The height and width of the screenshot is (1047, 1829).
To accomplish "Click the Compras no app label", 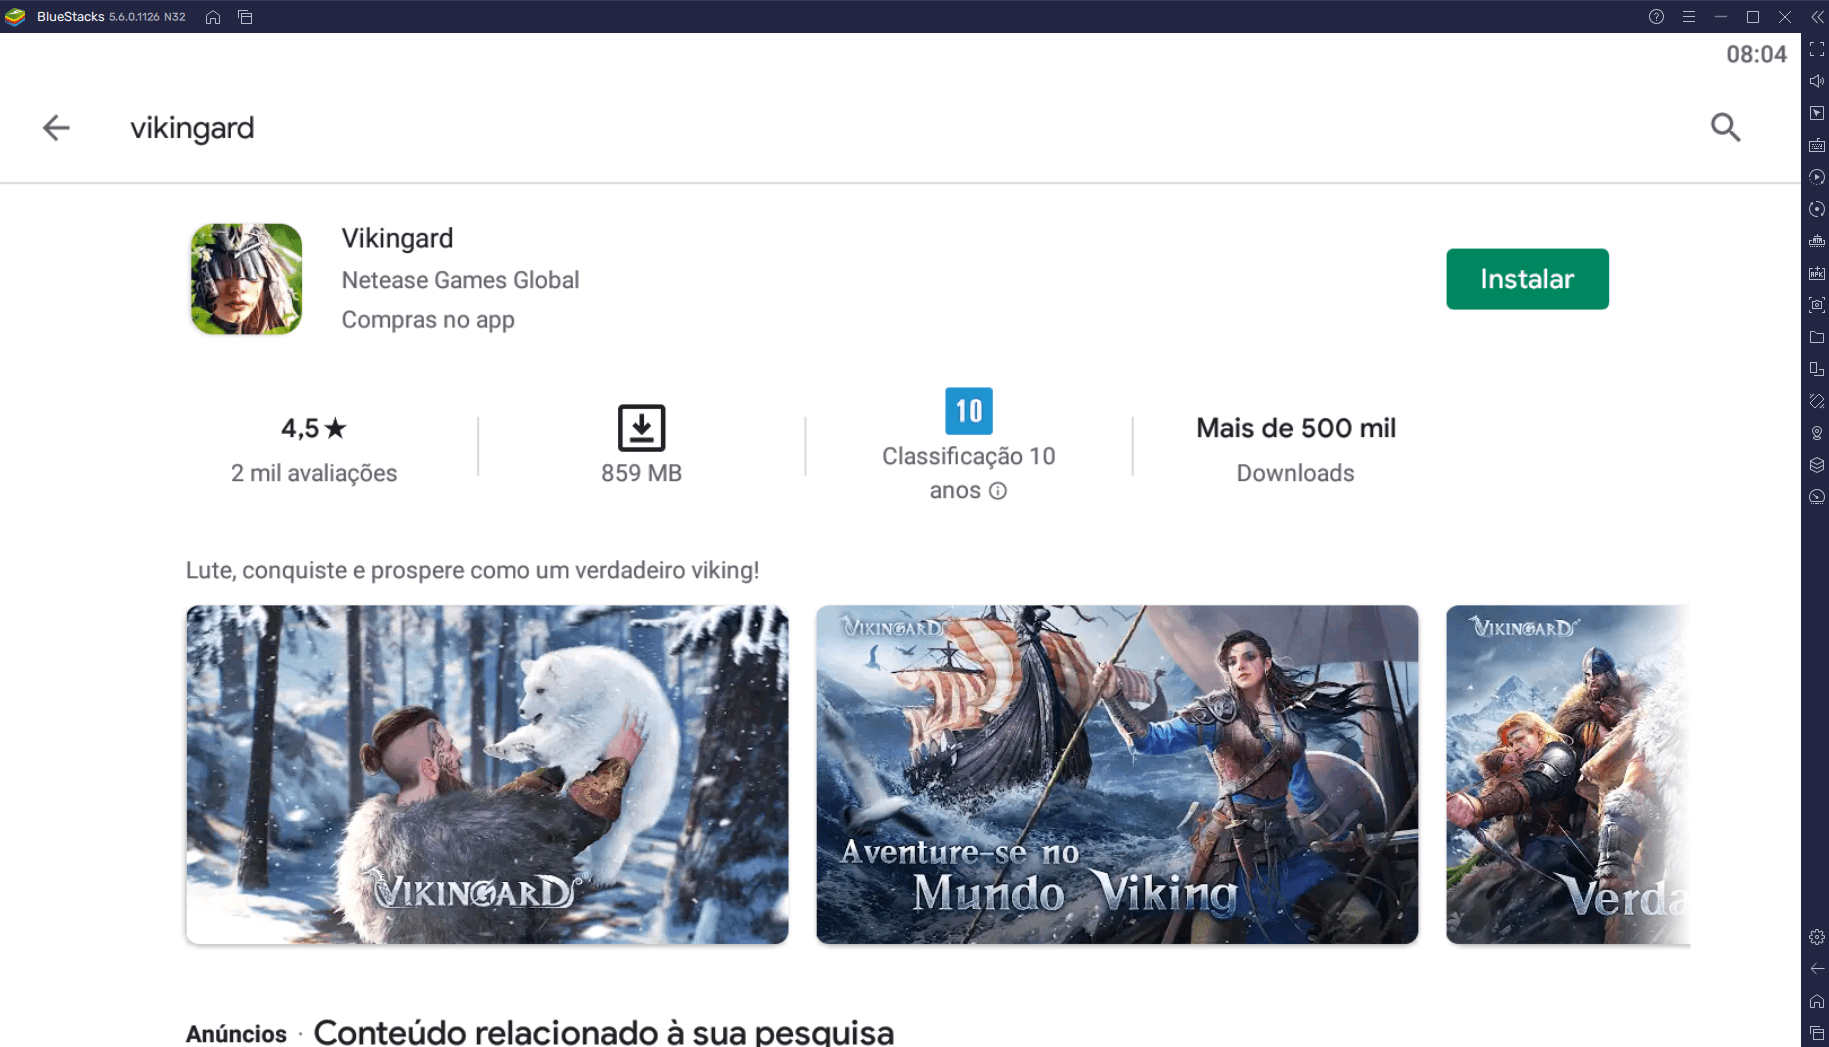I will point(428,320).
